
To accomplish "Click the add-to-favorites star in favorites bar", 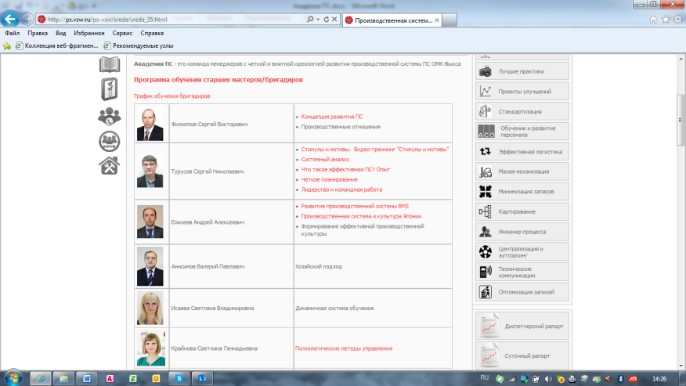I will (x=7, y=46).
